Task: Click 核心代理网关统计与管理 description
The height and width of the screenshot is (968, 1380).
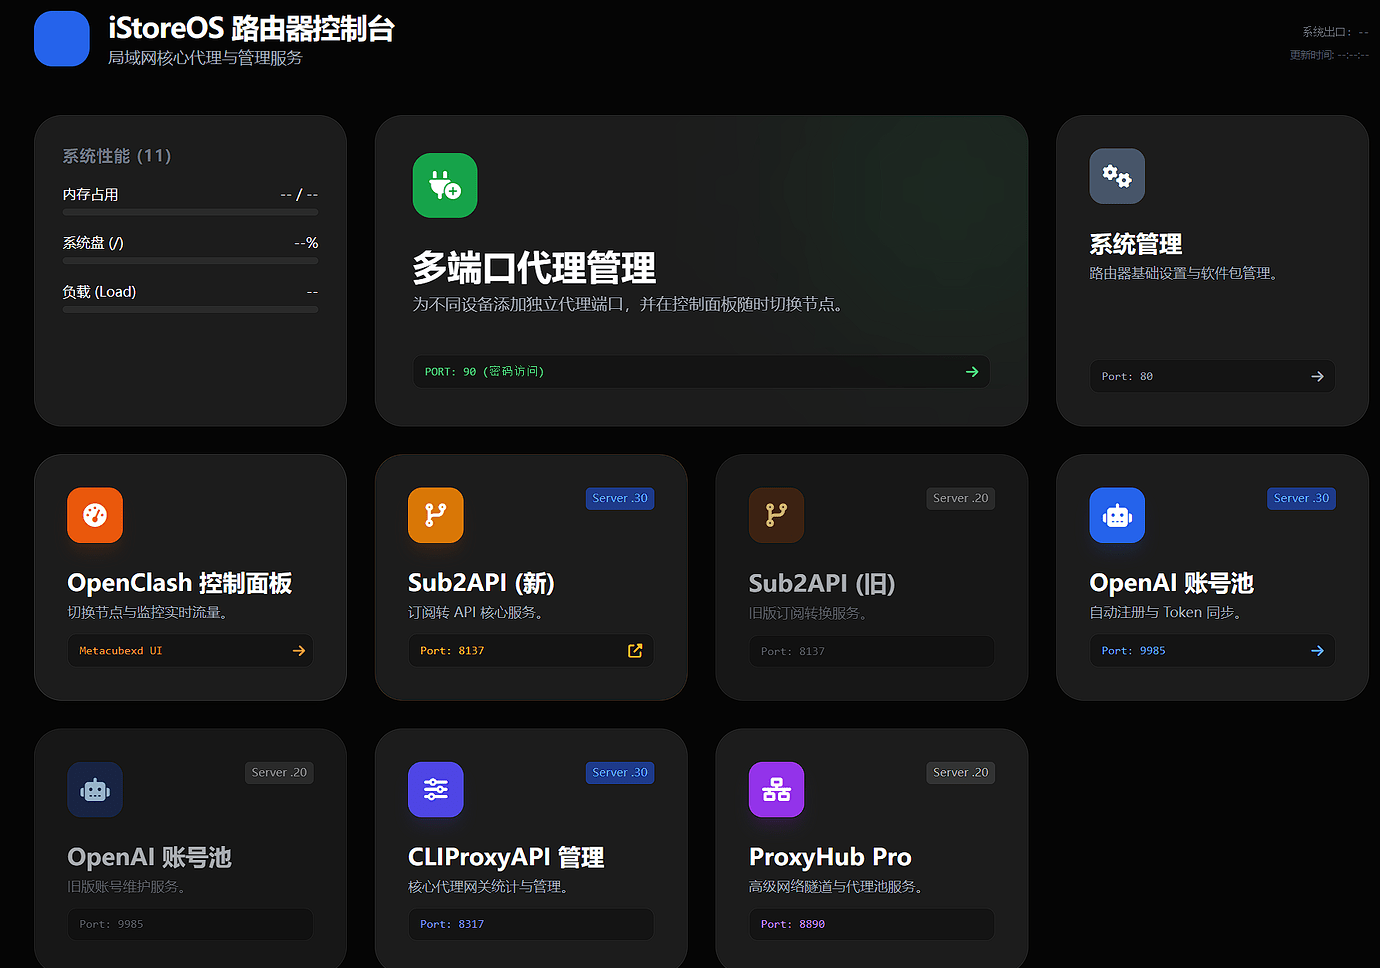Action: (491, 886)
